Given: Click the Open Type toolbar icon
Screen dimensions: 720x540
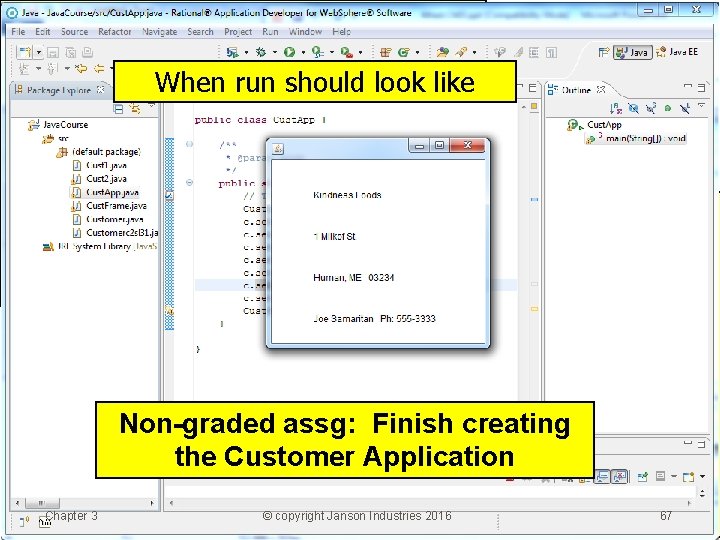Looking at the screenshot, I should pos(443,52).
